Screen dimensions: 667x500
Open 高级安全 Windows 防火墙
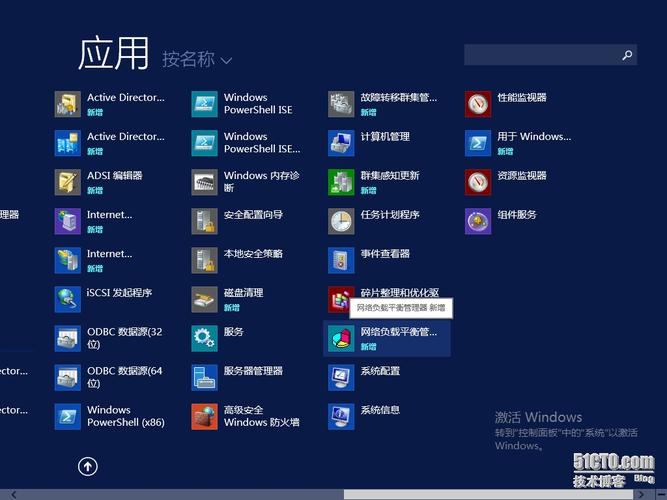(x=245, y=417)
